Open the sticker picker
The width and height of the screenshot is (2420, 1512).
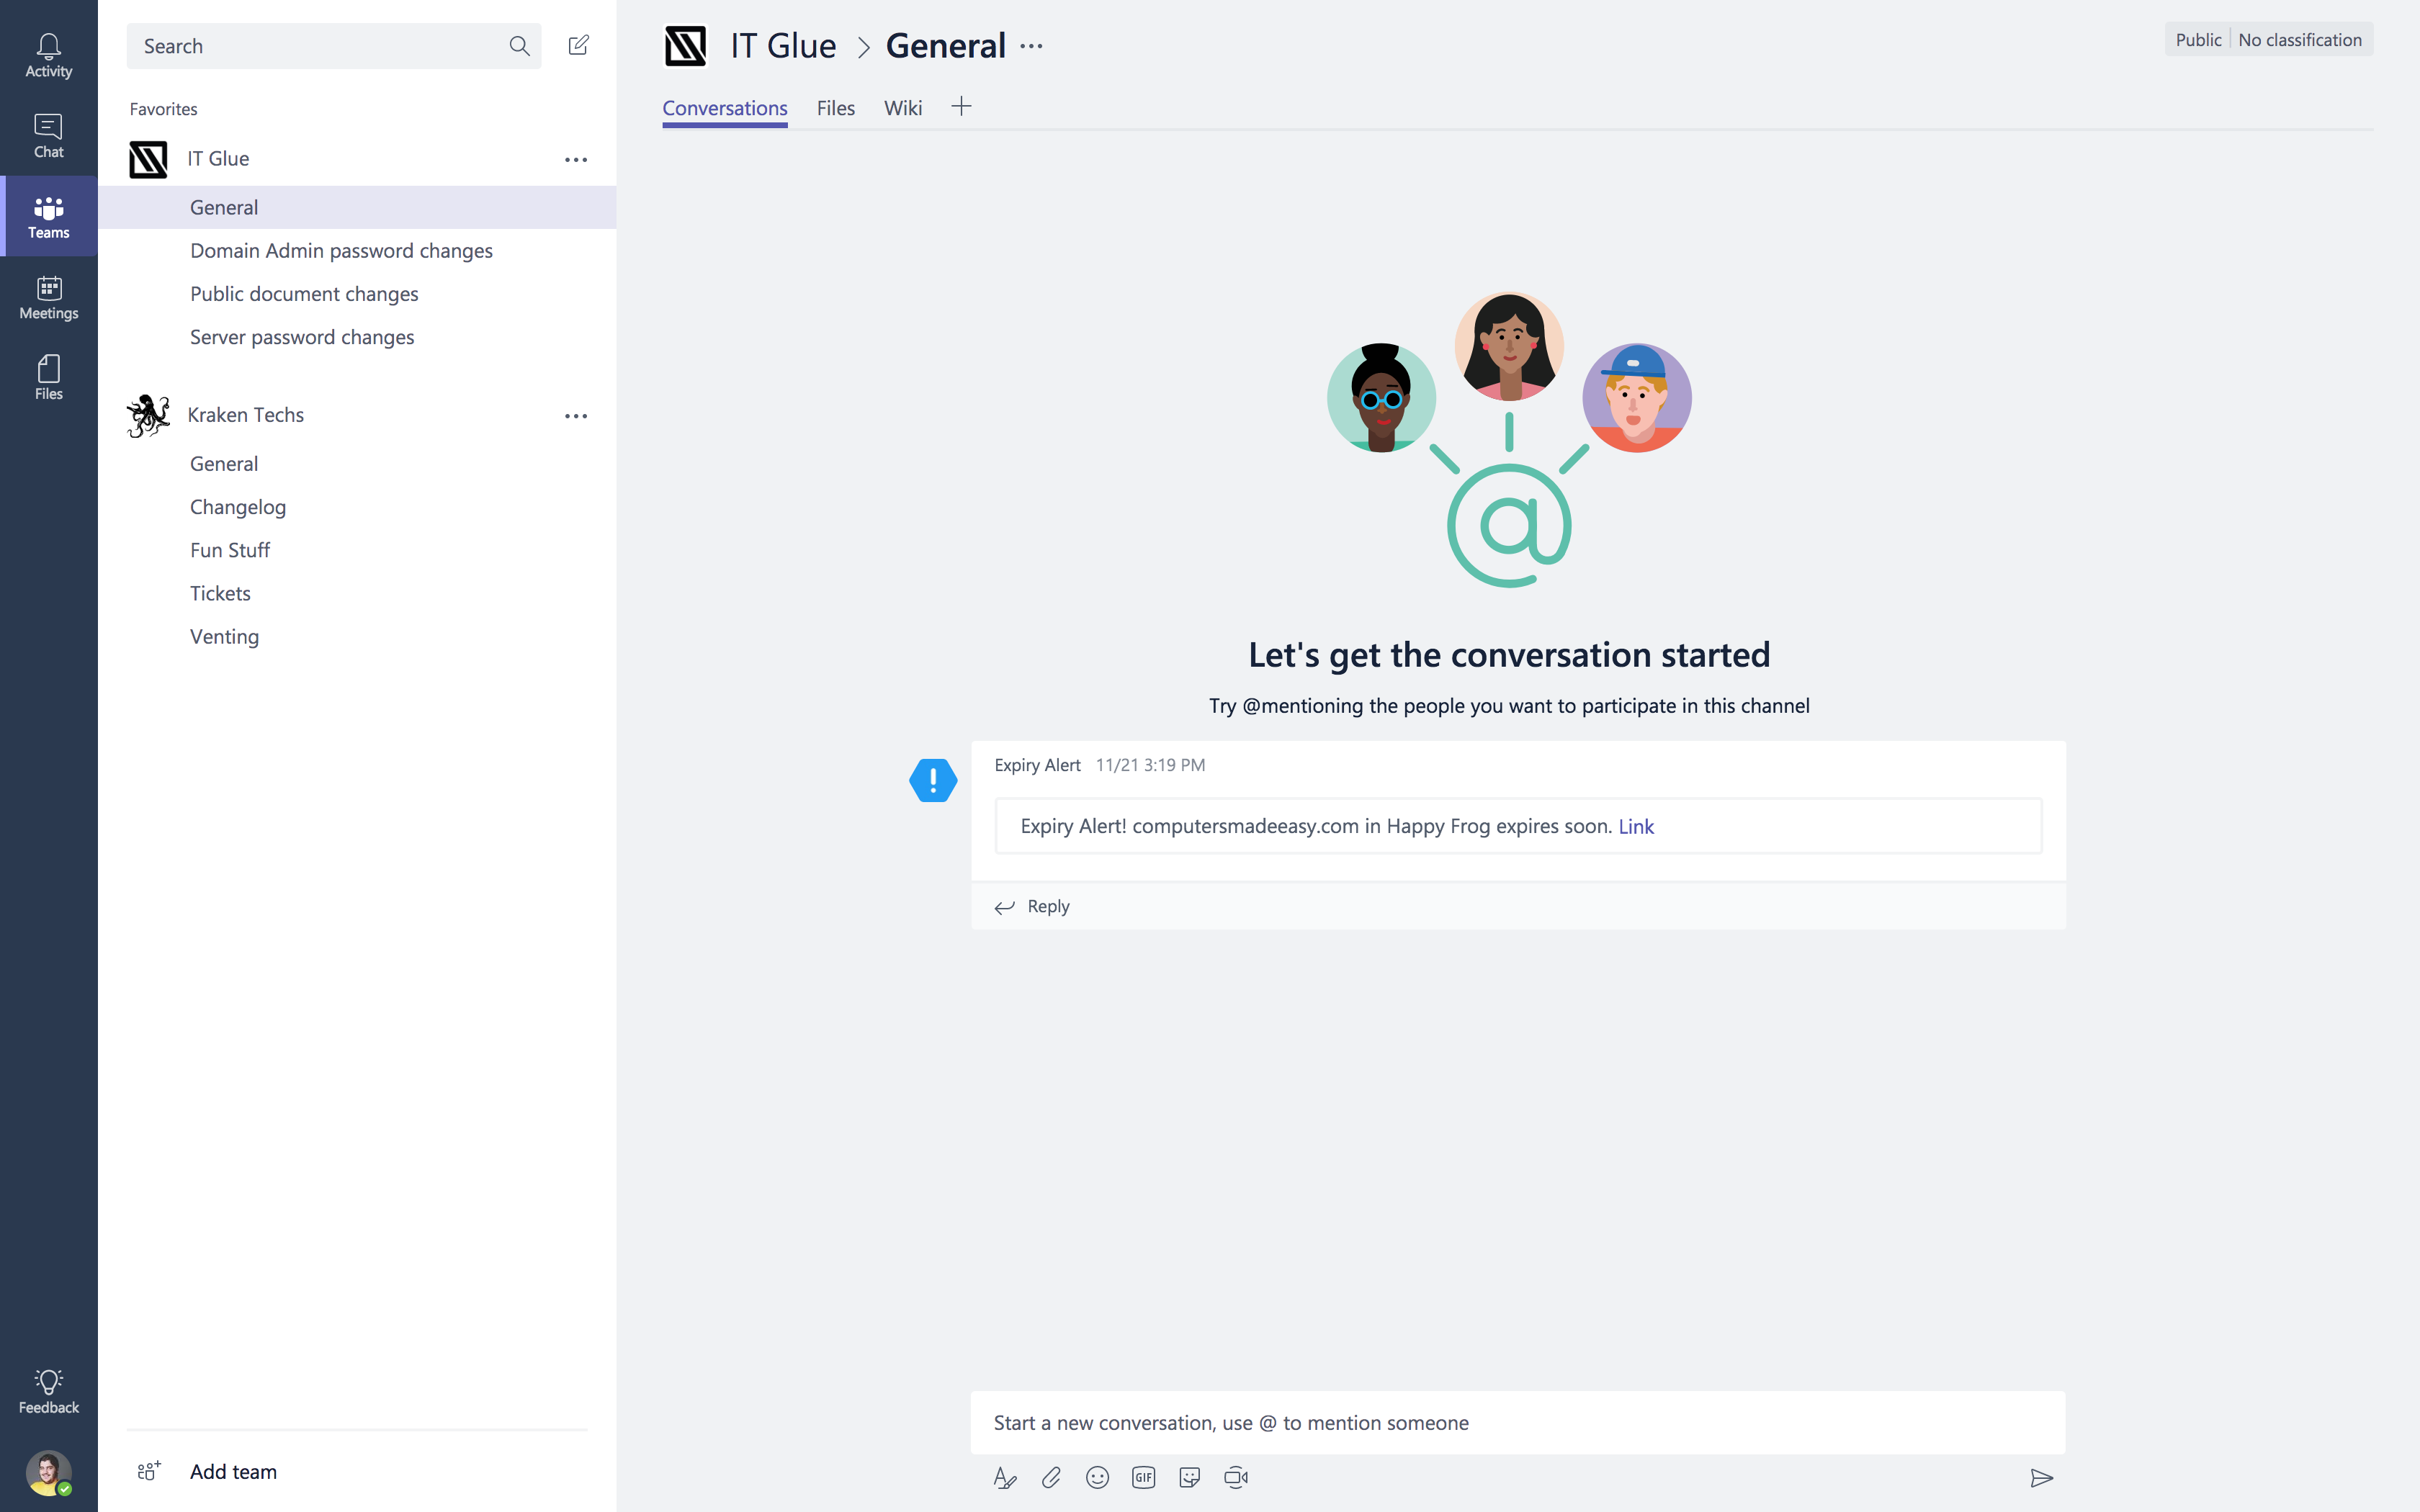1189,1477
